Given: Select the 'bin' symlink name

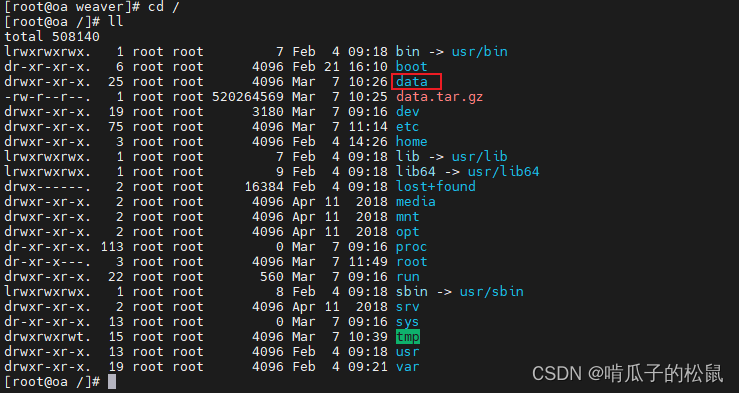Looking at the screenshot, I should (407, 52).
